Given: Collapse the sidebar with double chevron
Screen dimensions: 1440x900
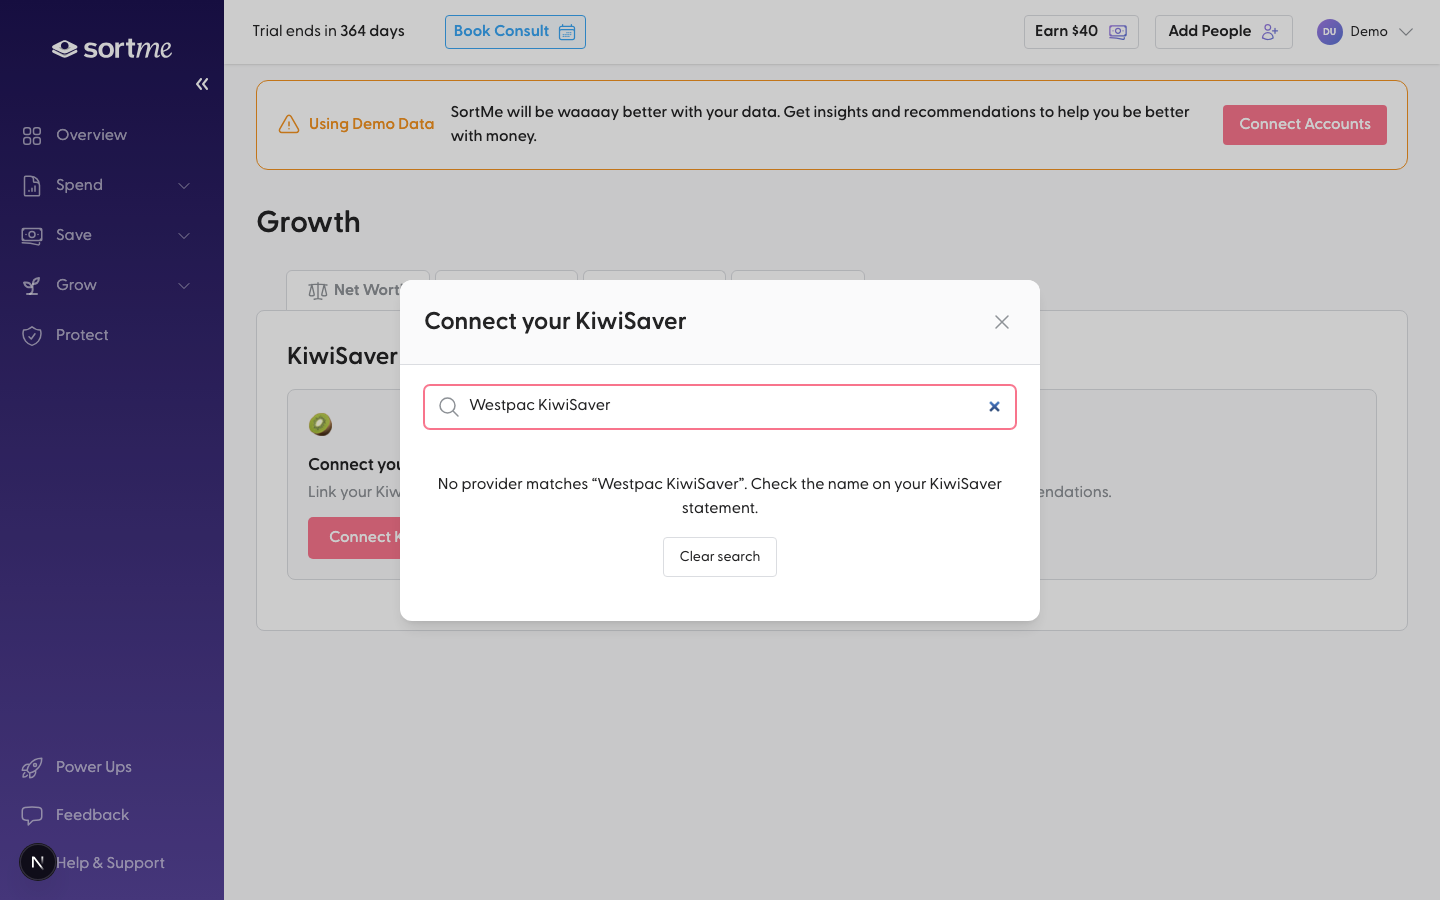Looking at the screenshot, I should pos(202,84).
